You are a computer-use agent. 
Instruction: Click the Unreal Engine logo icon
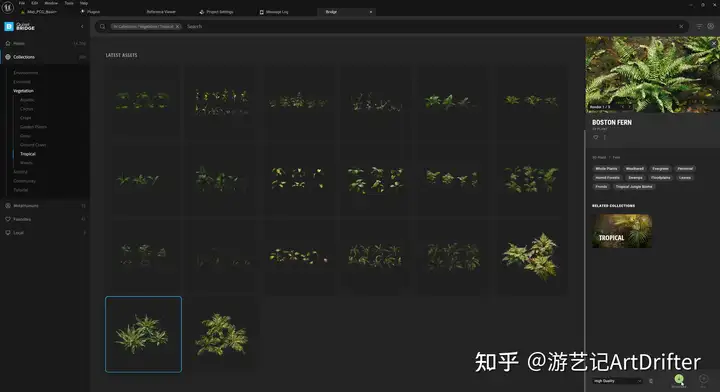tap(8, 6)
